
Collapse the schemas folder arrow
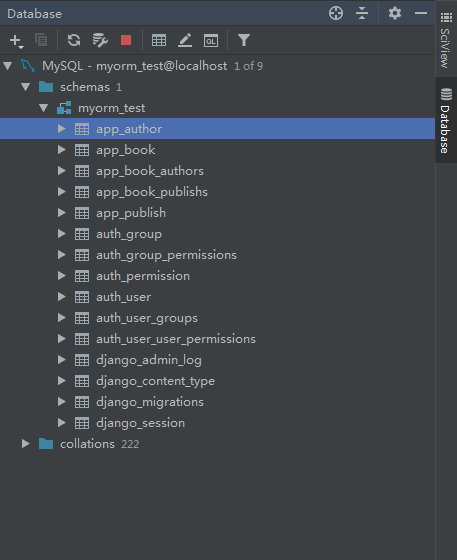(25, 87)
